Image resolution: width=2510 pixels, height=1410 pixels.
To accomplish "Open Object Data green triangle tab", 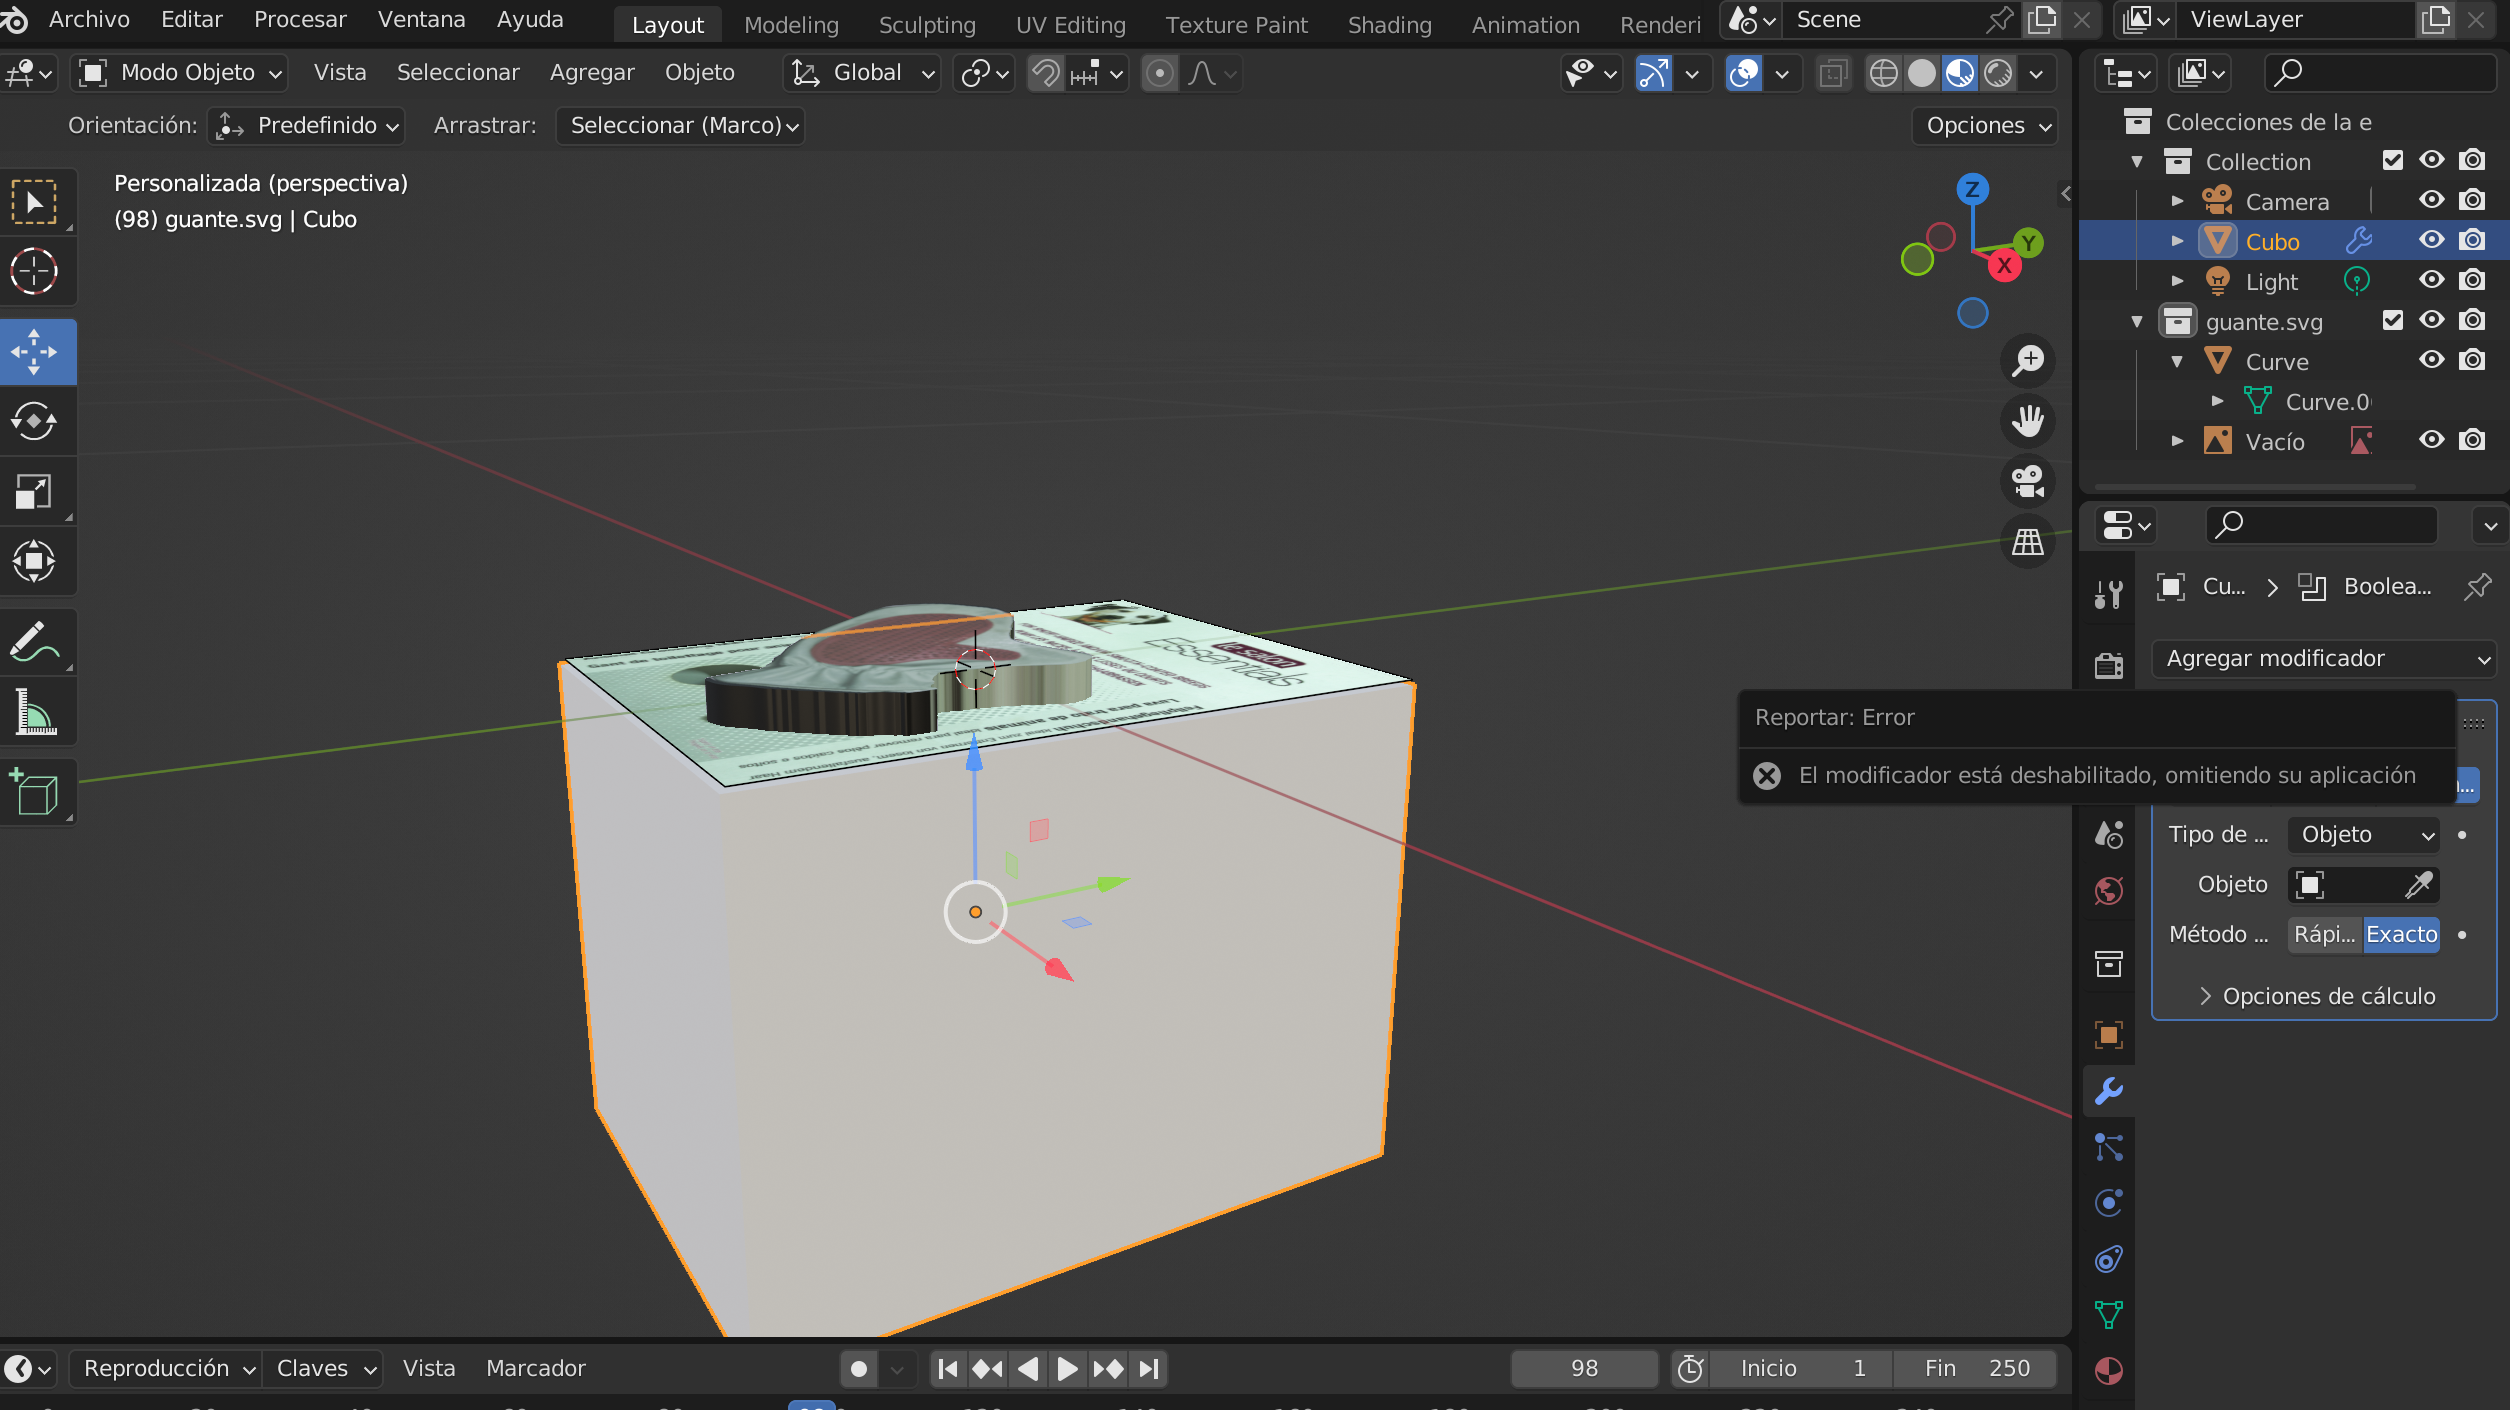I will 2109,1314.
